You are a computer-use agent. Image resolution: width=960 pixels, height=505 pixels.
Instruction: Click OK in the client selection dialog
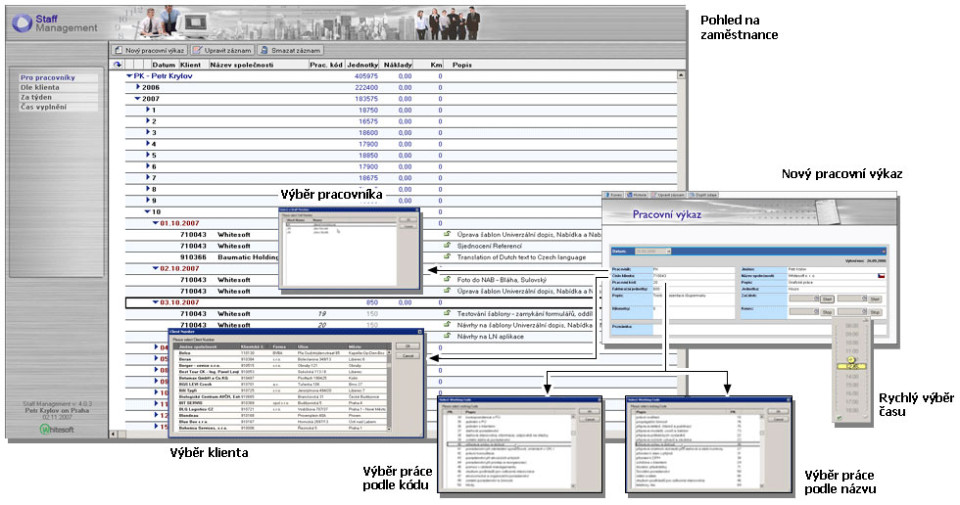[409, 344]
